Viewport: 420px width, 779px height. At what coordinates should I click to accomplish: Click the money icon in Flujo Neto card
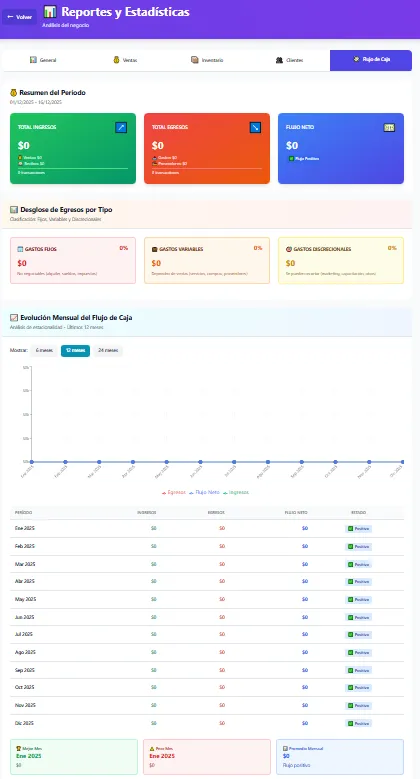pos(389,128)
